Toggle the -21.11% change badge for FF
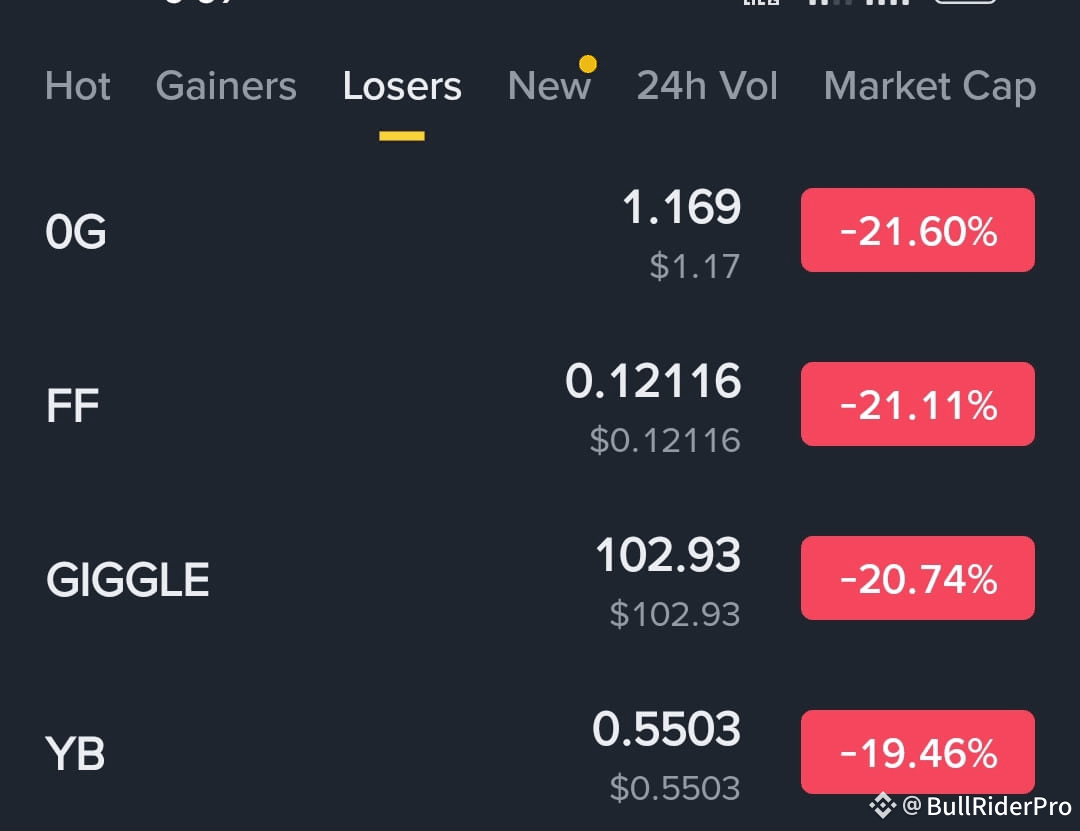 point(917,404)
